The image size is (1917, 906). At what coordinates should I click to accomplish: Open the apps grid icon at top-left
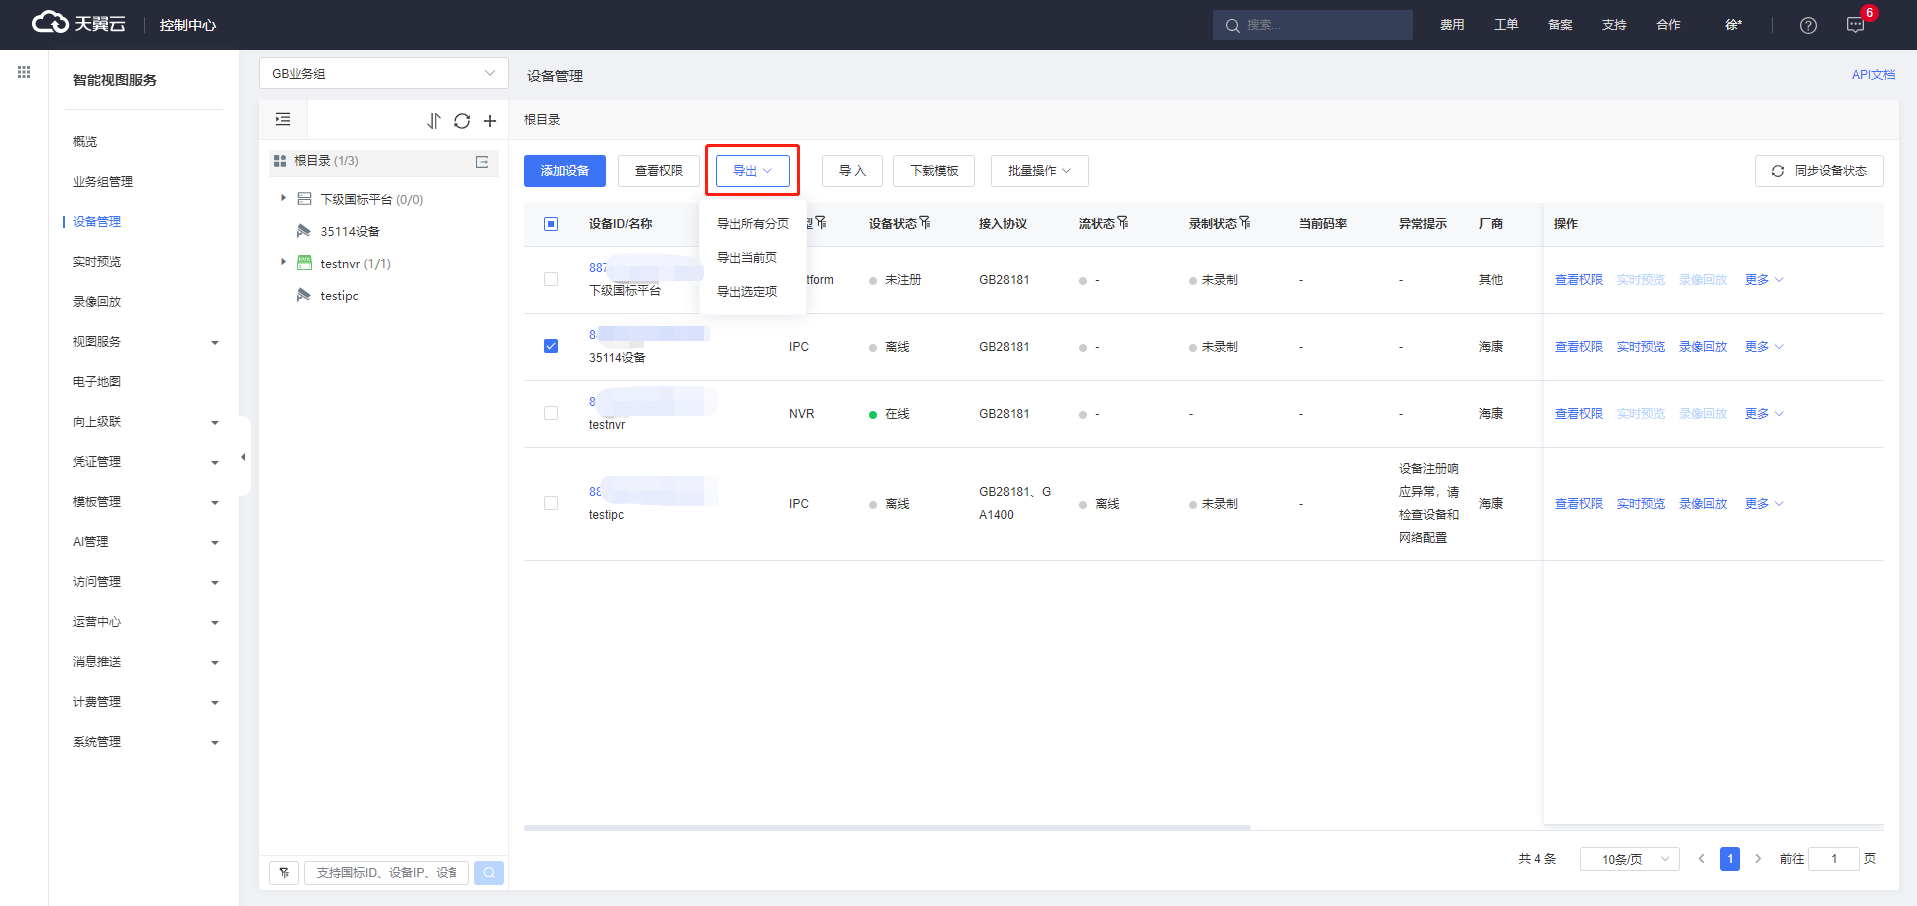coord(24,72)
